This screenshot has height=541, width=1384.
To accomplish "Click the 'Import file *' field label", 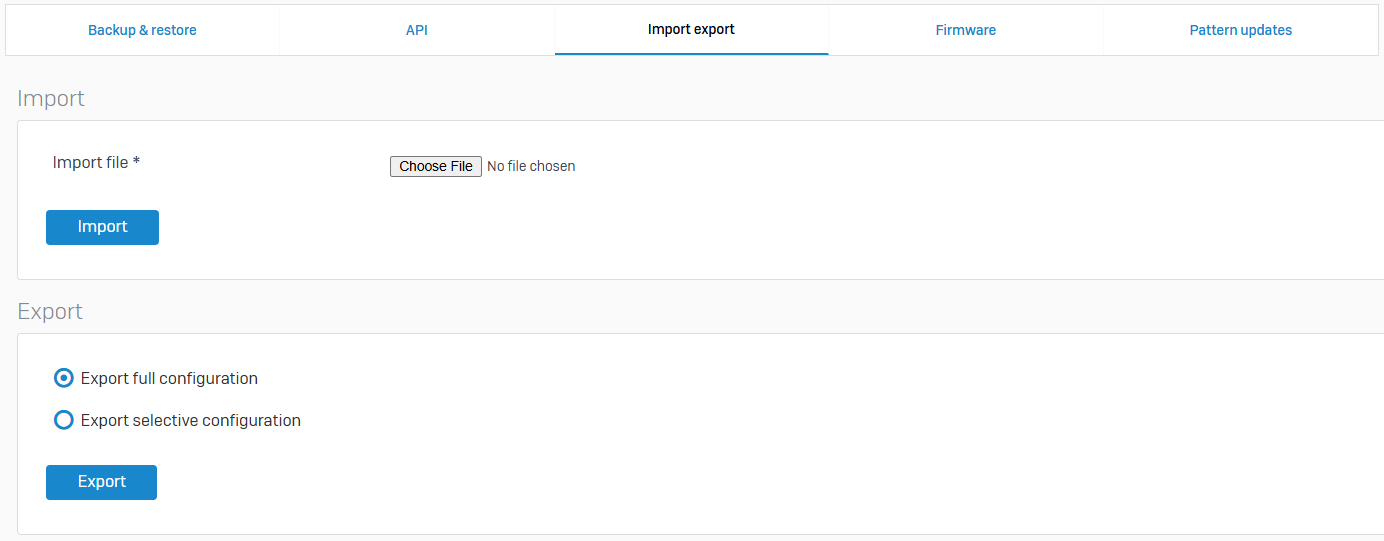I will (90, 162).
